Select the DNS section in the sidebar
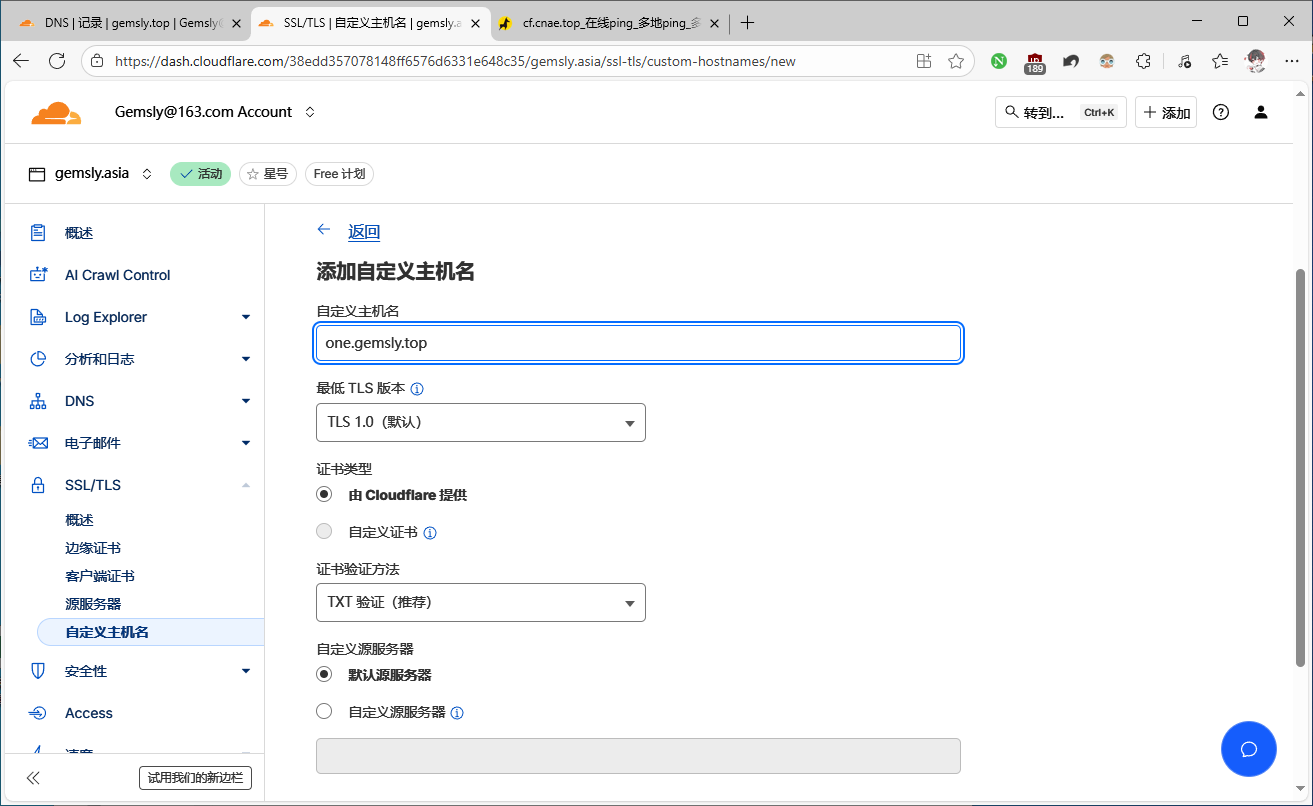The width and height of the screenshot is (1313, 806). pos(80,400)
